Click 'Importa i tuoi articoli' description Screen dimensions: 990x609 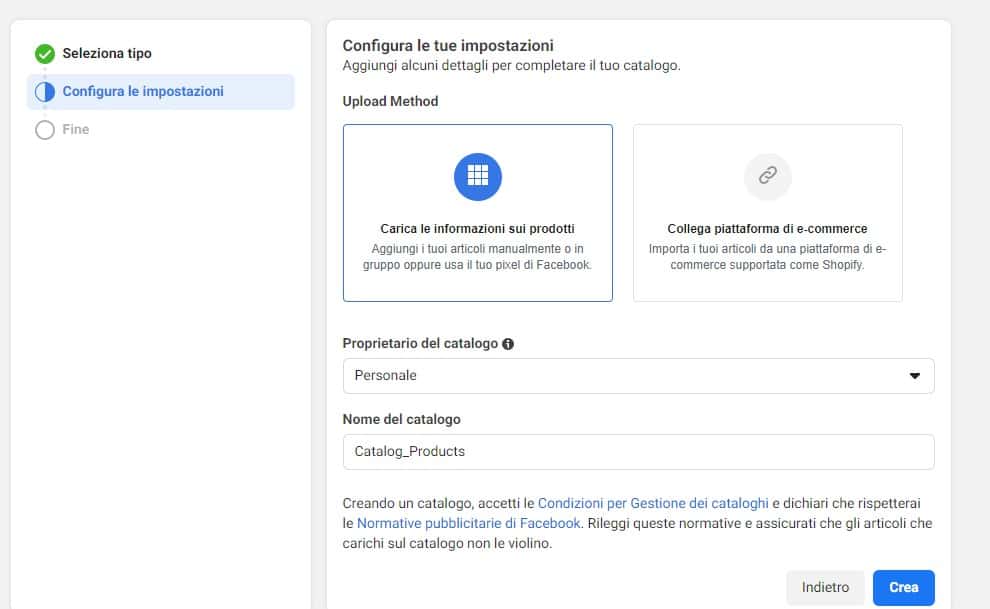(768, 257)
